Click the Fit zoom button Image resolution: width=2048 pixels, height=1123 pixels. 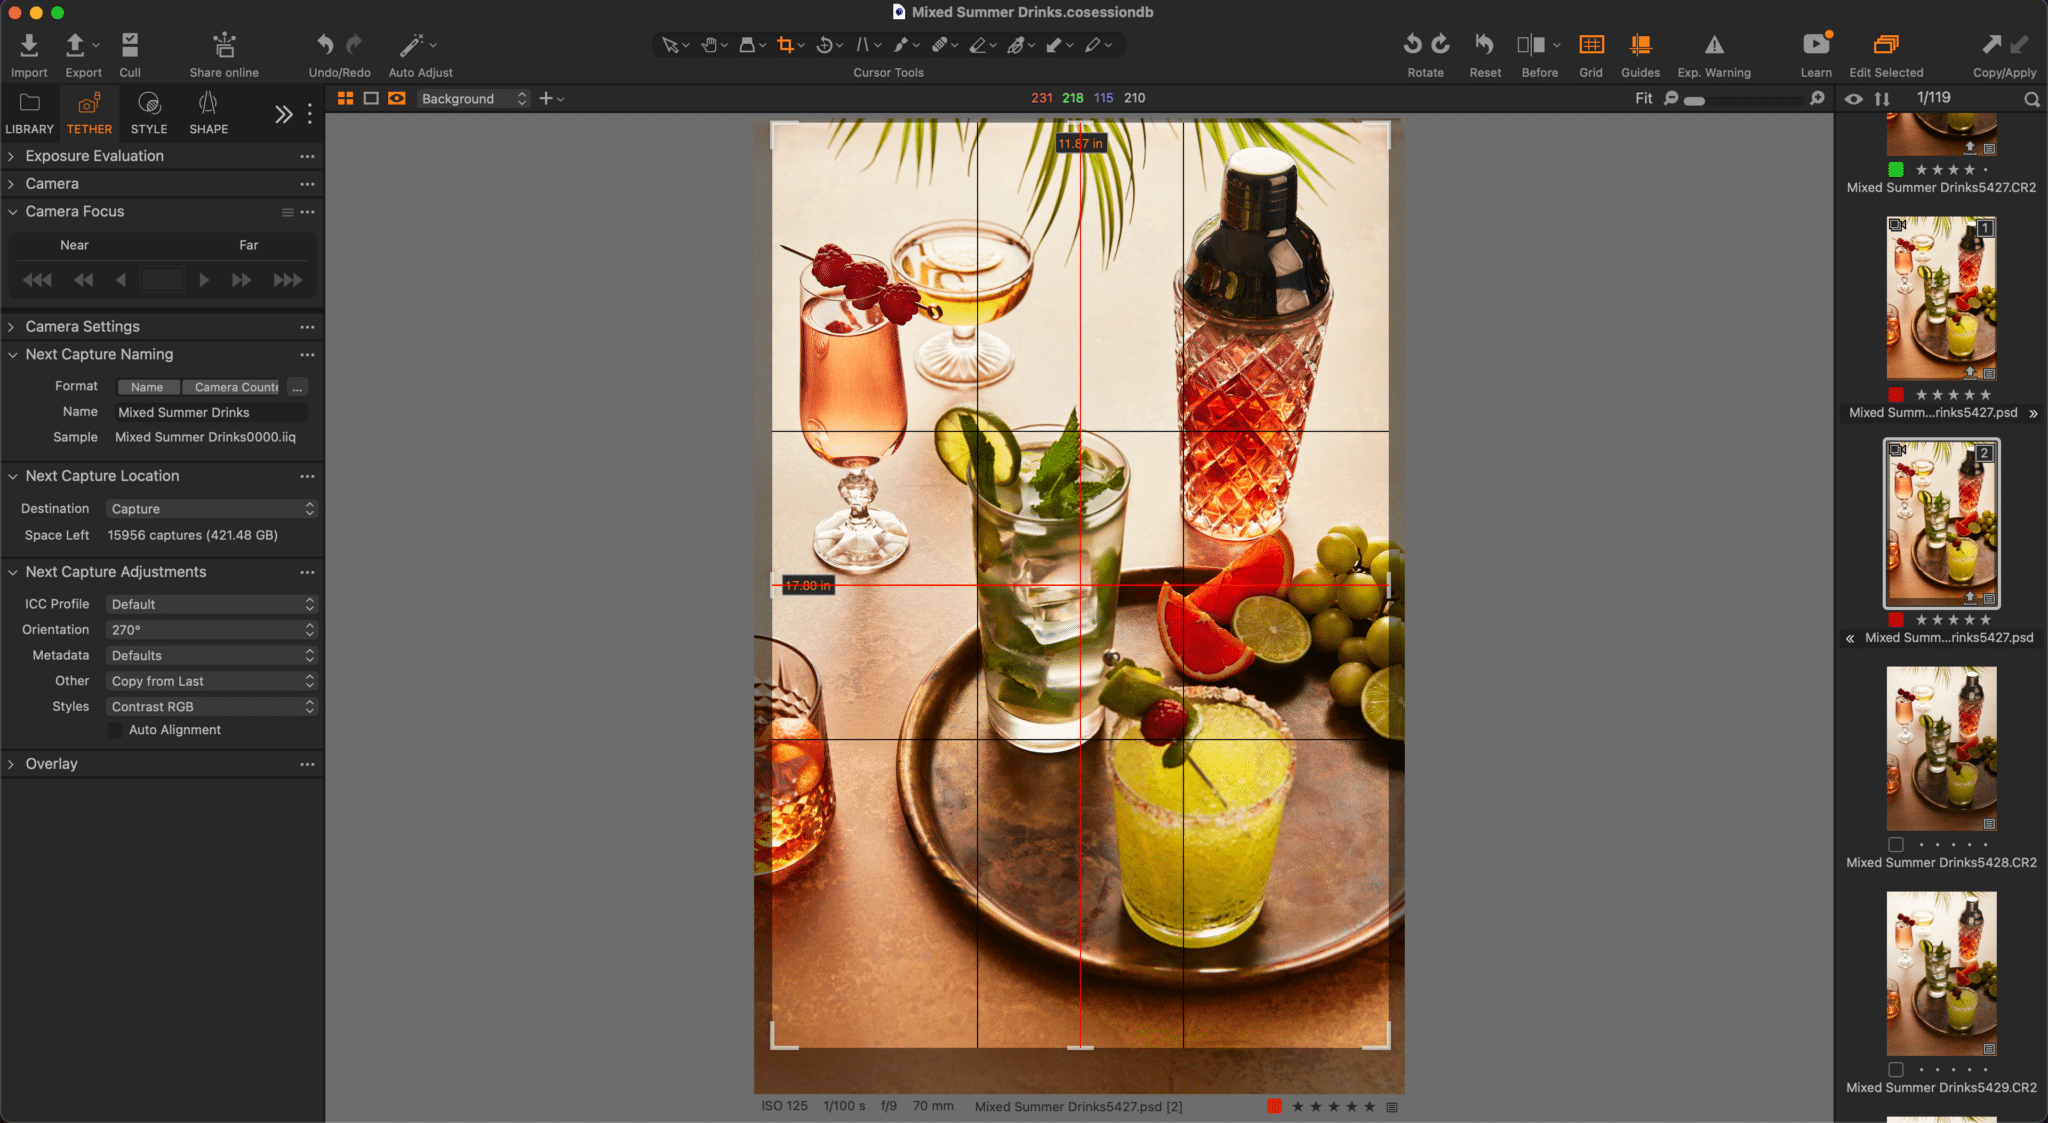point(1643,98)
